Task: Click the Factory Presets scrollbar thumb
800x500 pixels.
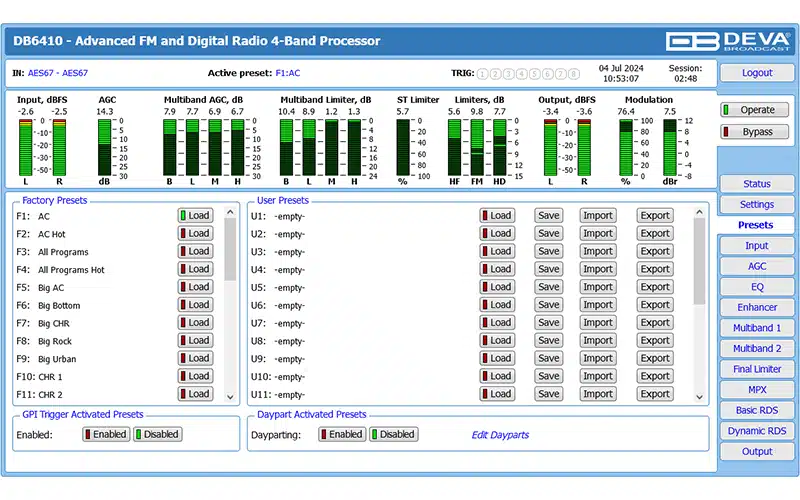Action: (230, 249)
